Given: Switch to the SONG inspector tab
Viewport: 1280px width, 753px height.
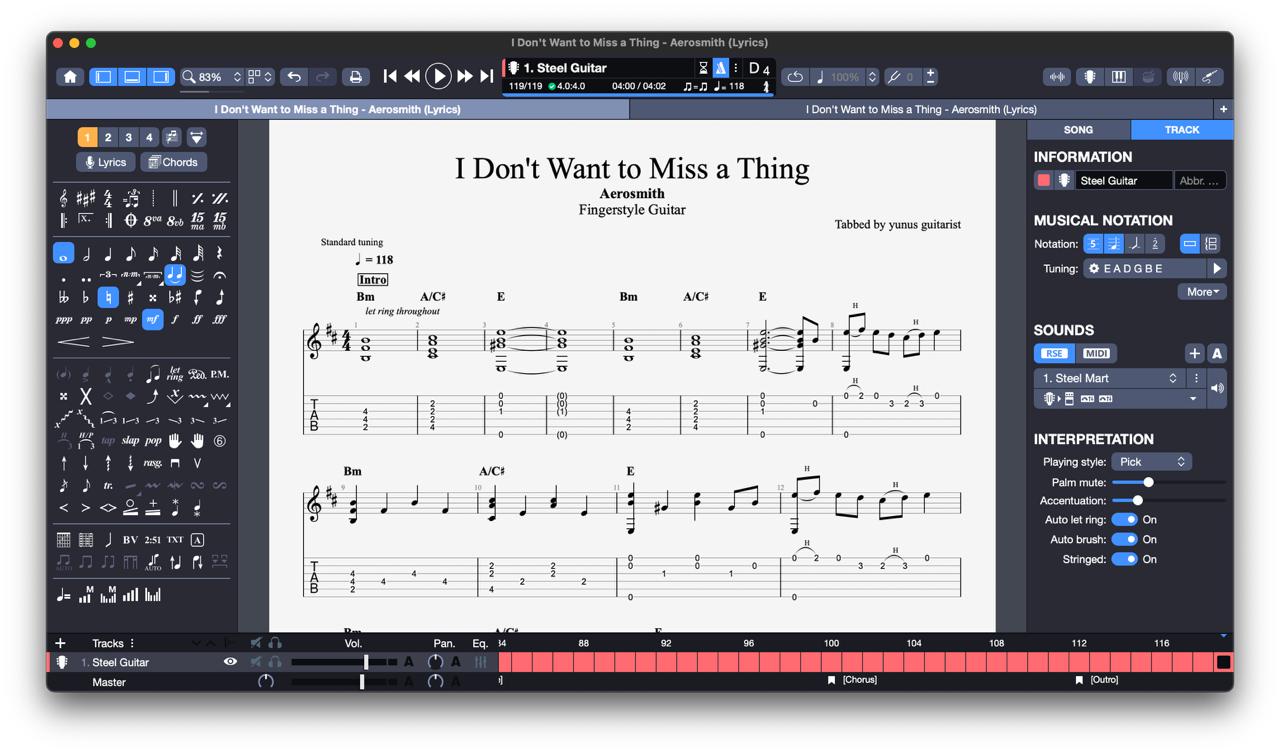Looking at the screenshot, I should click(1078, 130).
